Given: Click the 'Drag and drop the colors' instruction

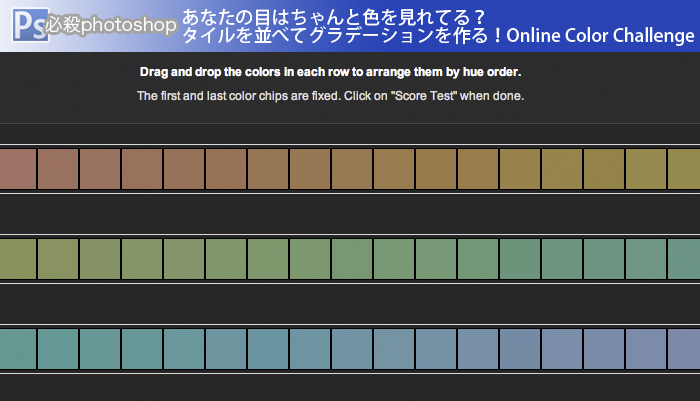Looking at the screenshot, I should click(x=330, y=72).
